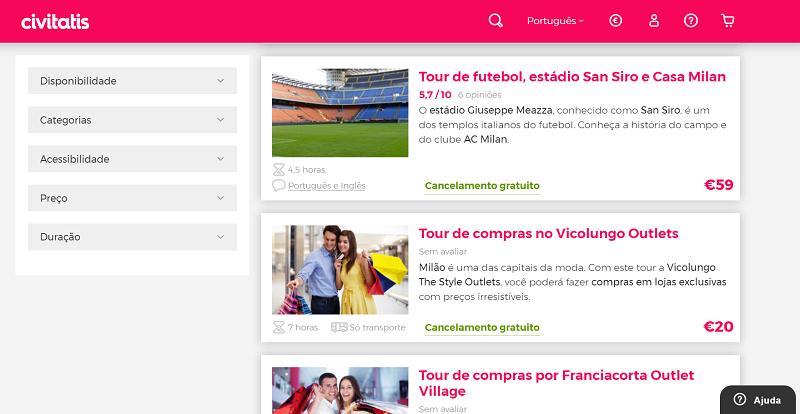Expand the Categorias filter
Viewport: 800px width, 414px height.
(132, 120)
